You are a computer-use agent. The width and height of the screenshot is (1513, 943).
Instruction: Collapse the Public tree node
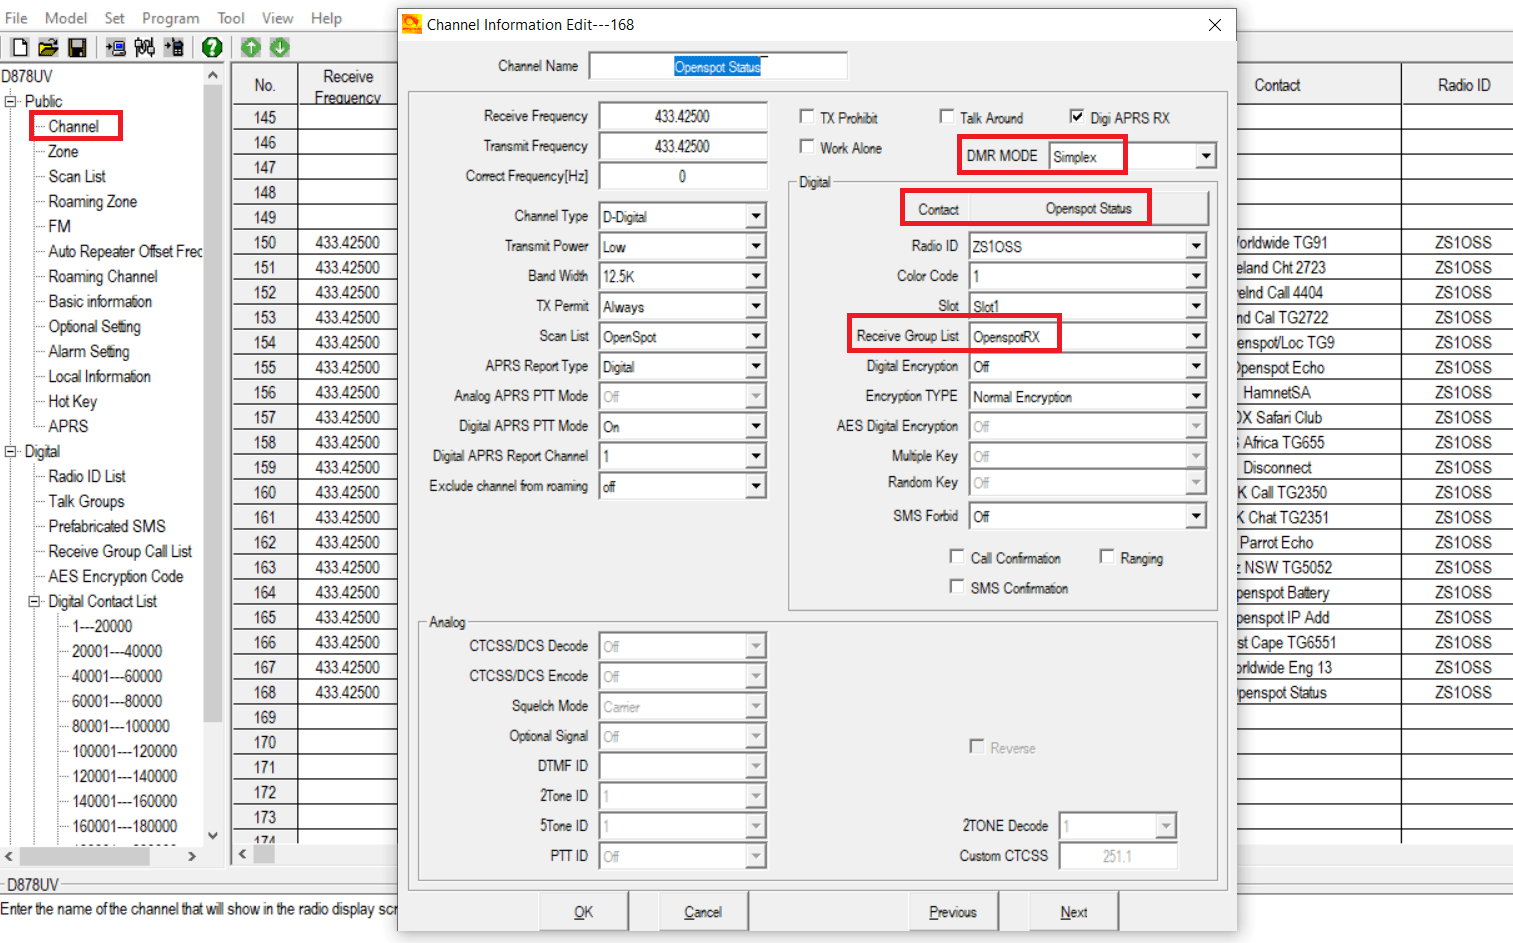pos(11,101)
